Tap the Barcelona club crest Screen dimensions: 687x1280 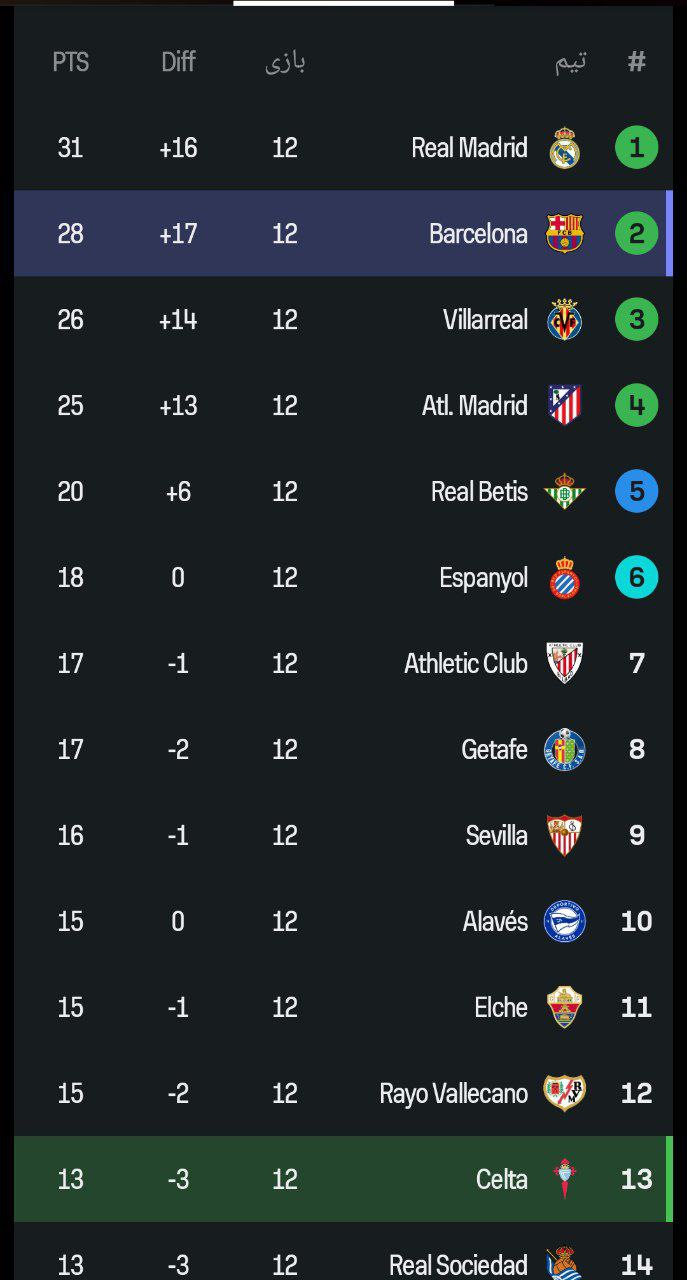pos(565,234)
